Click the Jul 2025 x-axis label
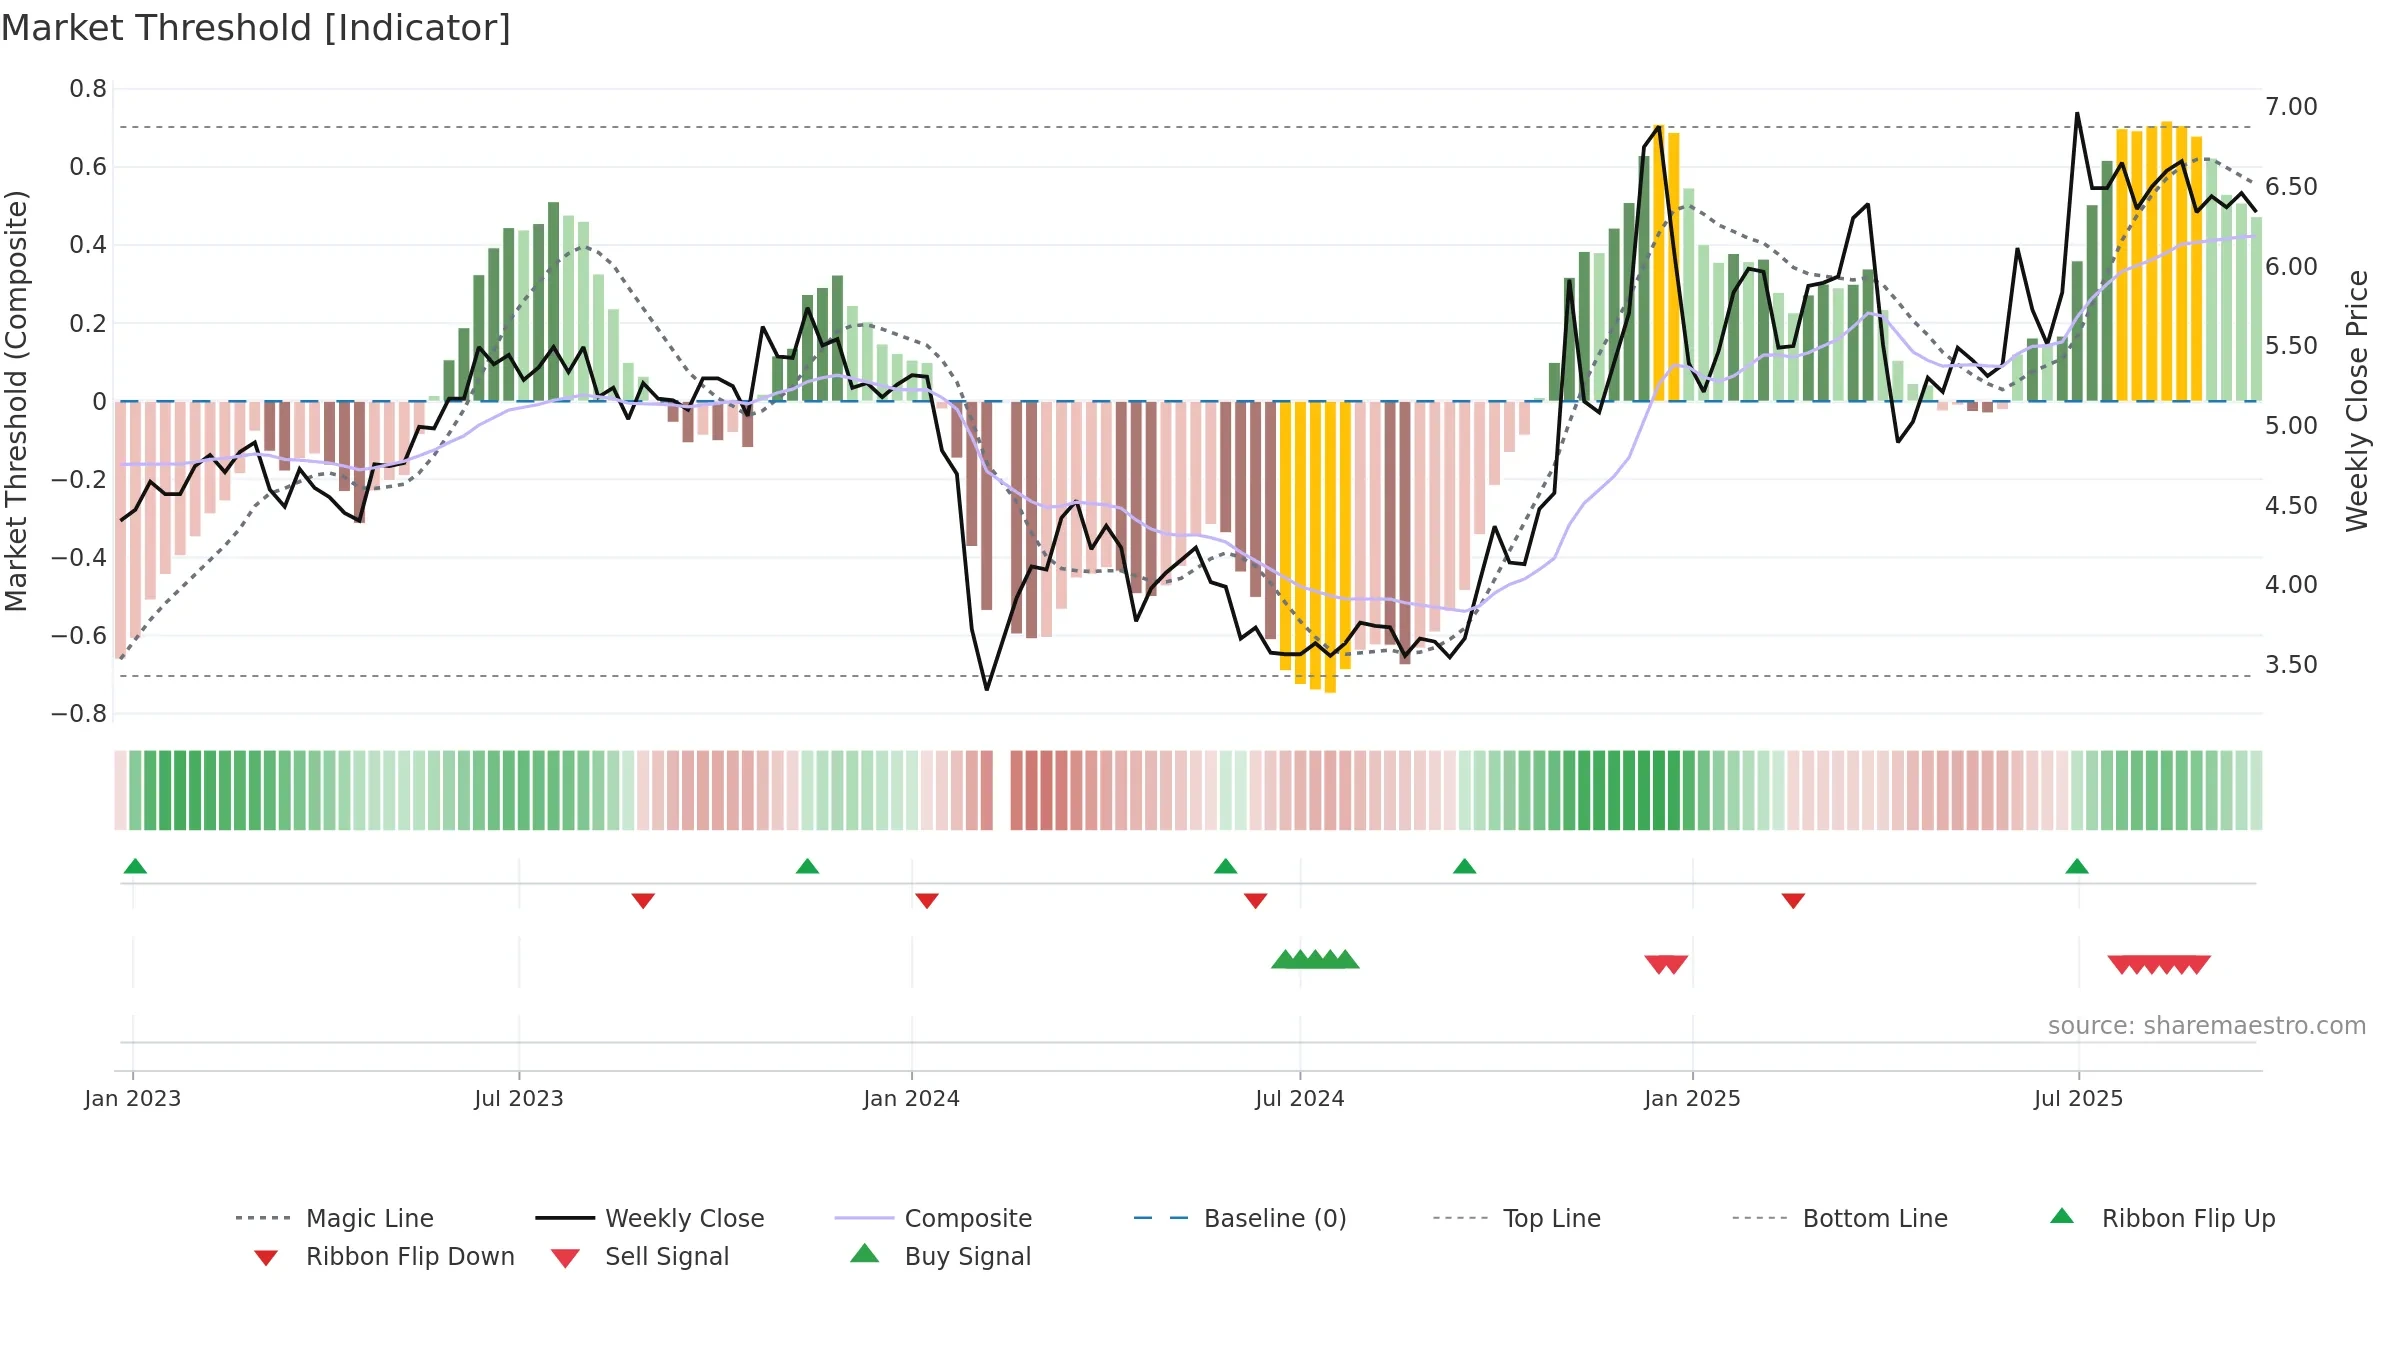 (x=2079, y=1098)
